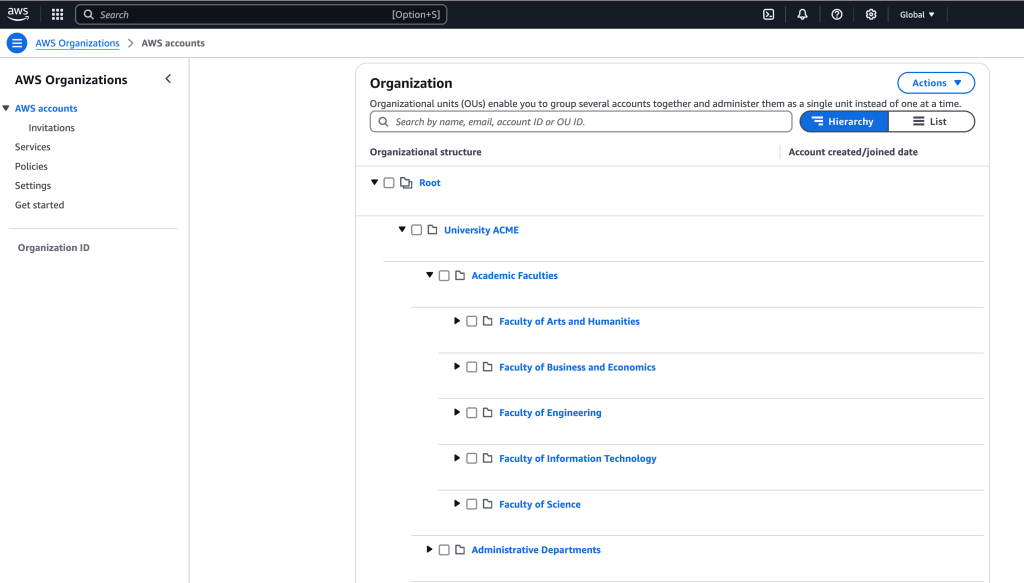
Task: Click the Faculty of Science folder icon
Action: pyautogui.click(x=487, y=504)
